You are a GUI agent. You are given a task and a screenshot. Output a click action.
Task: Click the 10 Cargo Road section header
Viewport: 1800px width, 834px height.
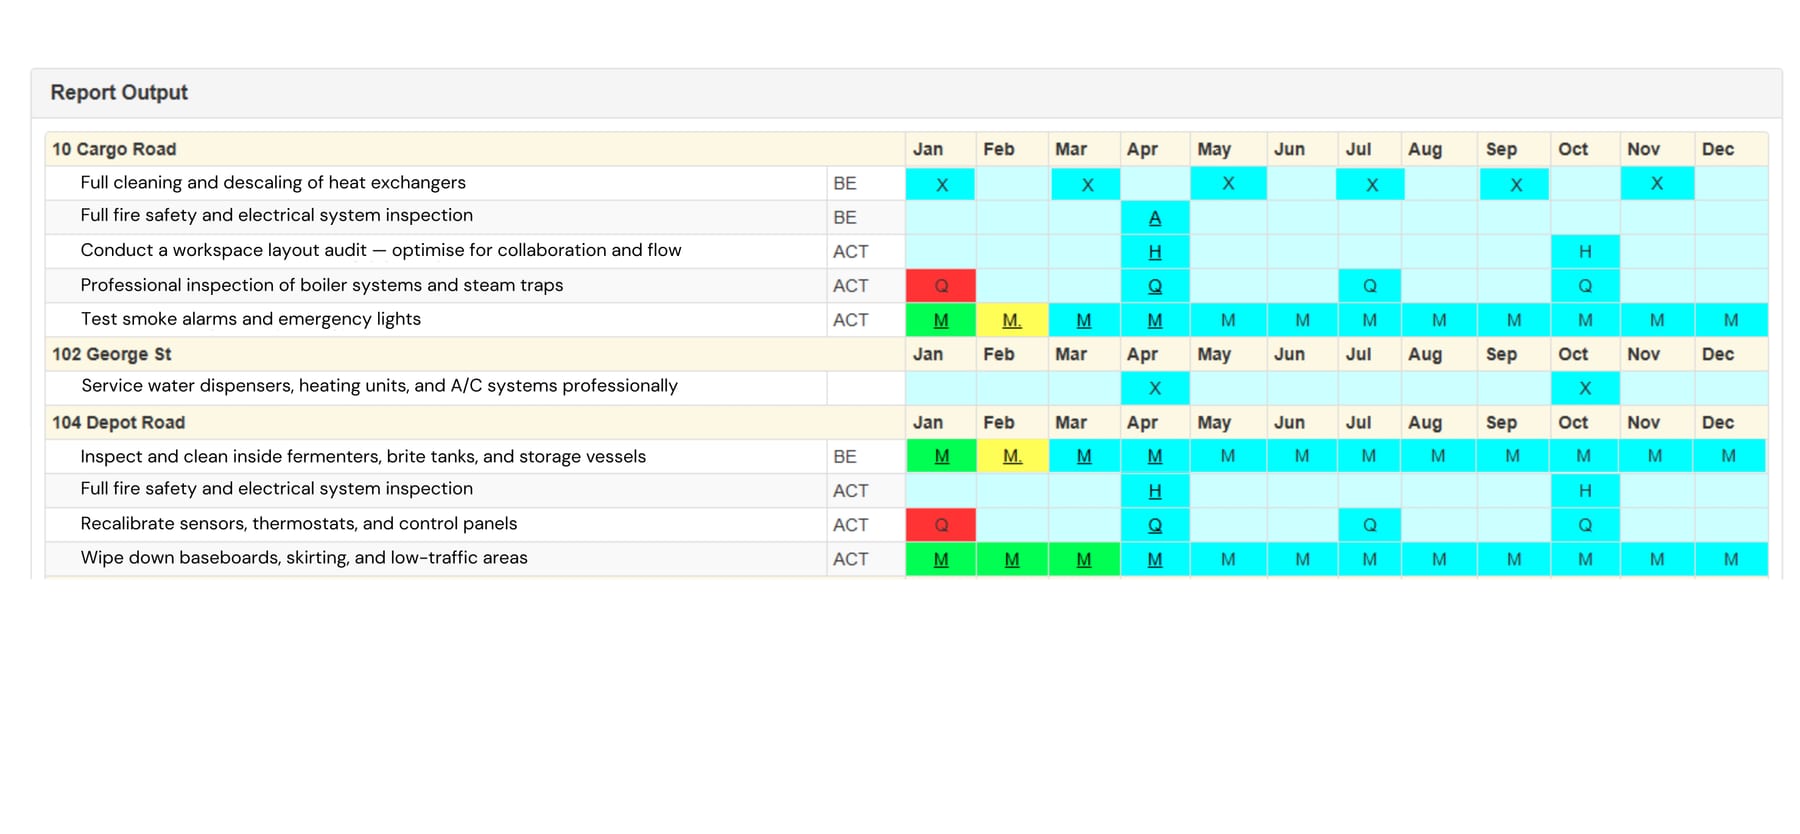tap(114, 149)
